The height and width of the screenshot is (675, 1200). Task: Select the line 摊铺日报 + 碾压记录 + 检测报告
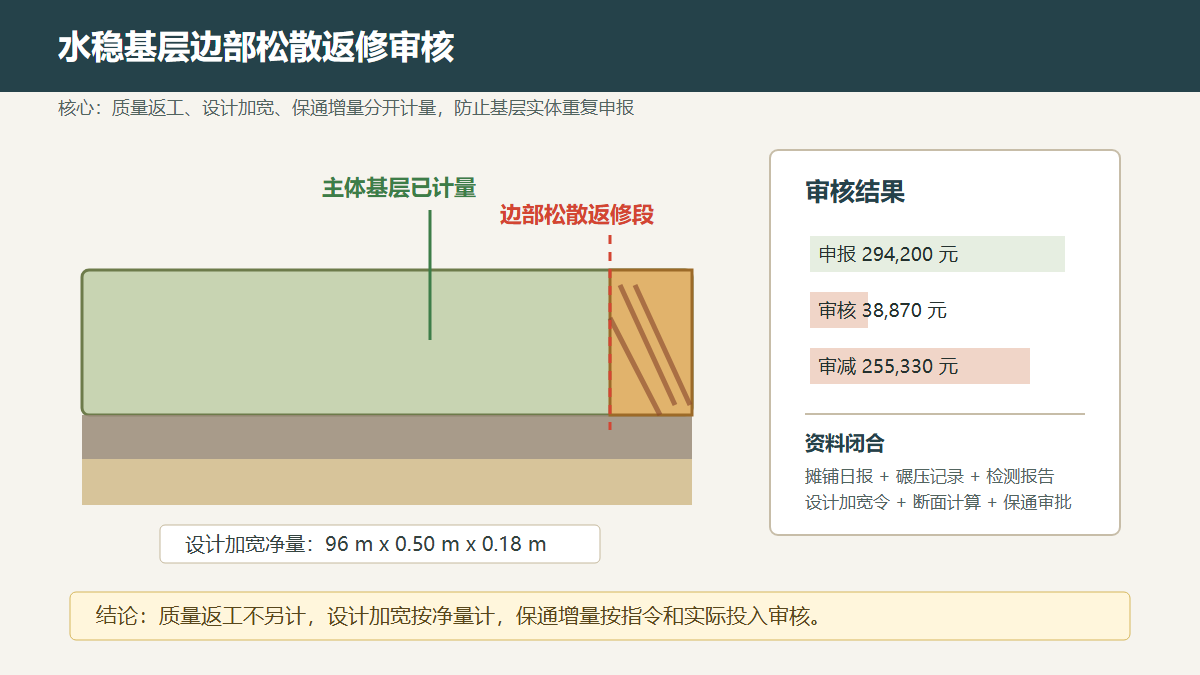[930, 476]
